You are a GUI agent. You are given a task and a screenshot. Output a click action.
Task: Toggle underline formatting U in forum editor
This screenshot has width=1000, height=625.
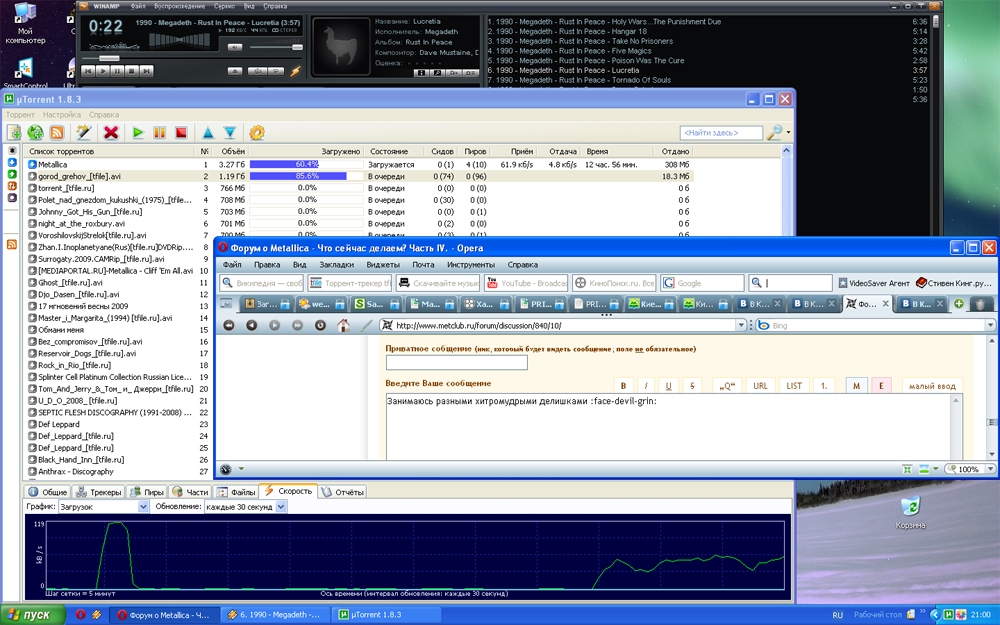(669, 386)
